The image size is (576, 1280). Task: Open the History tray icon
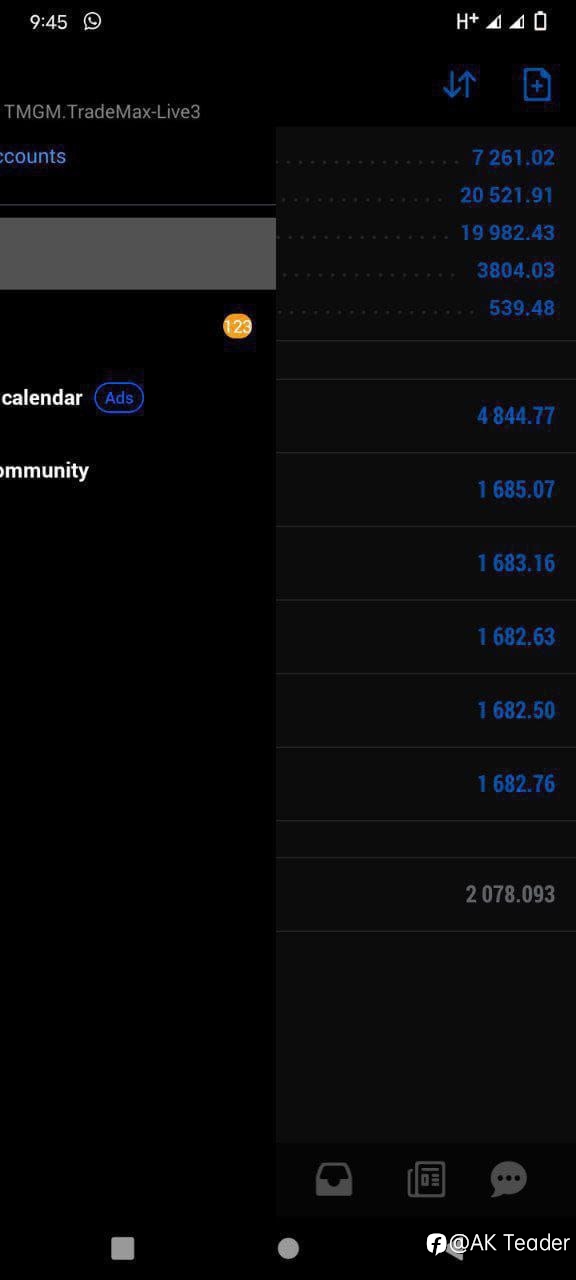pyautogui.click(x=334, y=1180)
